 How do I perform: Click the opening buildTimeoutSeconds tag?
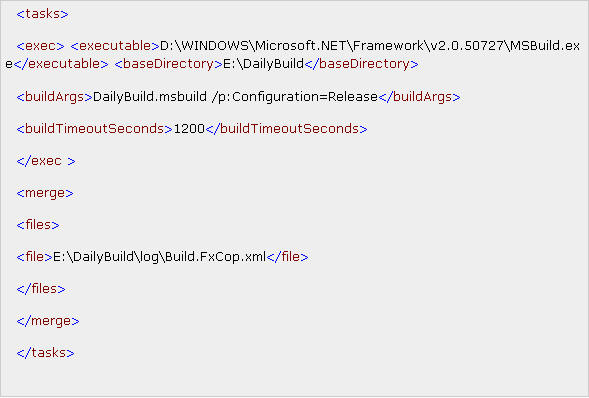pyautogui.click(x=95, y=129)
